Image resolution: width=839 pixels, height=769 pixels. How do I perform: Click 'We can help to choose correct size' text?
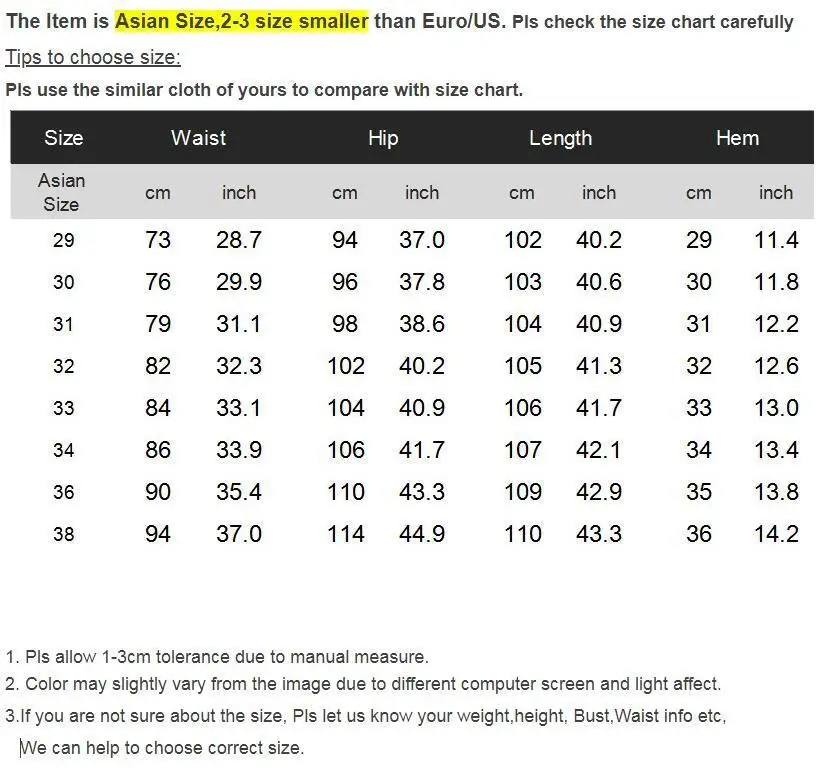(162, 748)
